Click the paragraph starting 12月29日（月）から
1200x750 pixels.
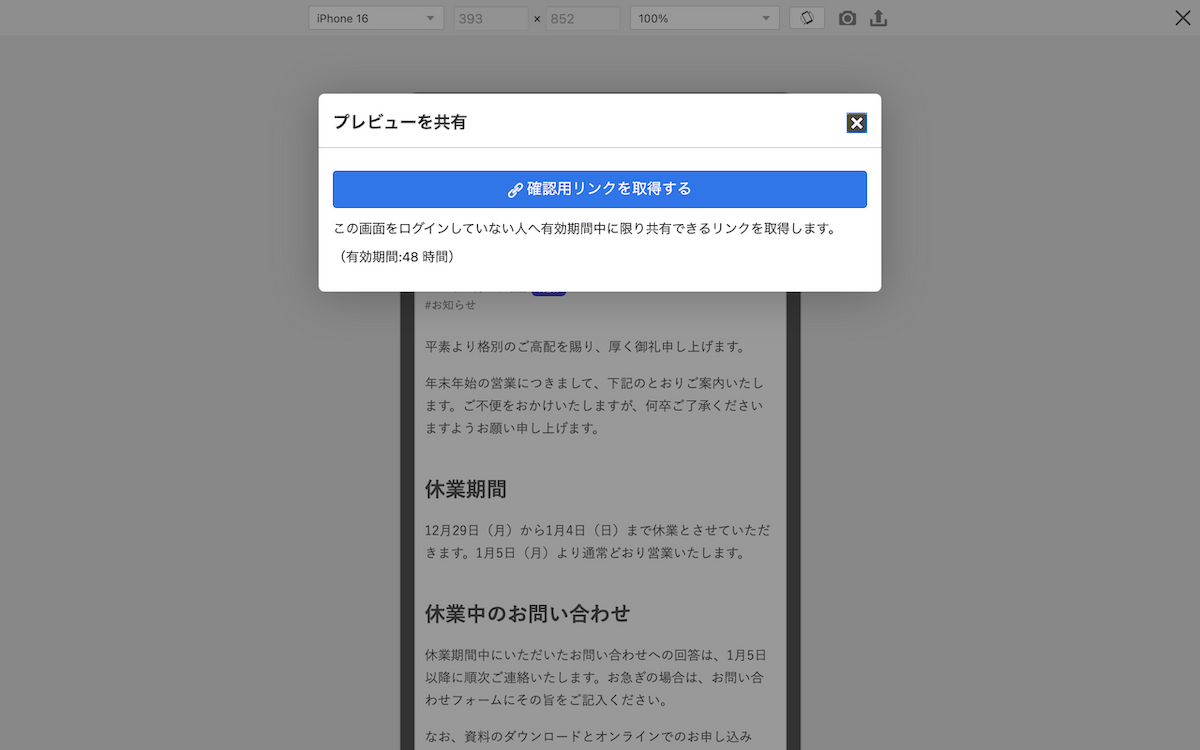597,541
